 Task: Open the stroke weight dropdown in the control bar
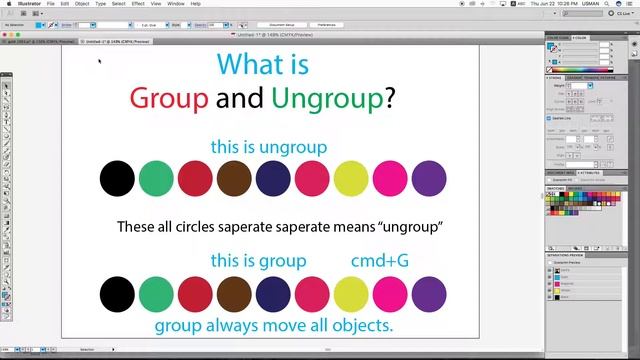click(93, 25)
